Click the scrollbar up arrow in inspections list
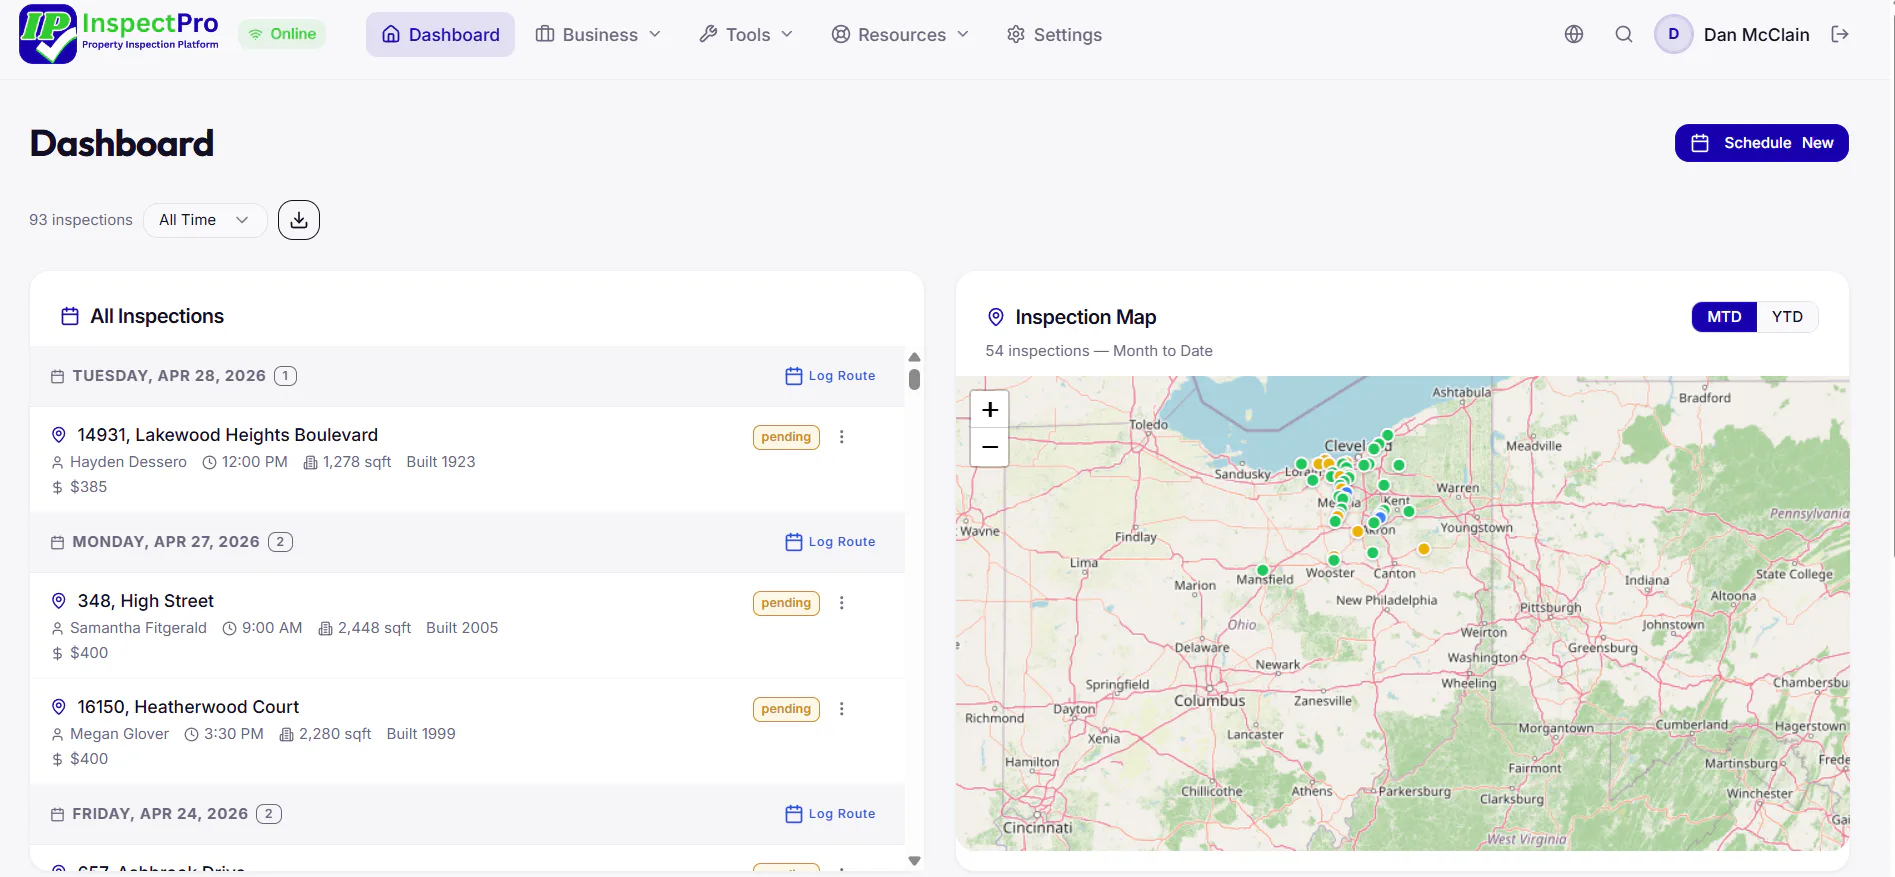This screenshot has height=877, width=1895. point(914,357)
